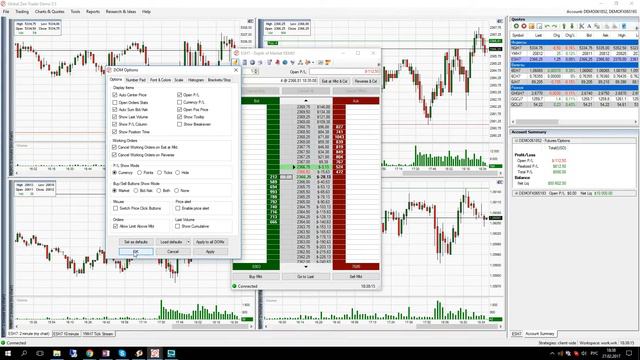Switch to Font & Colors tab
This screenshot has width=640, height=360.
tap(160, 80)
